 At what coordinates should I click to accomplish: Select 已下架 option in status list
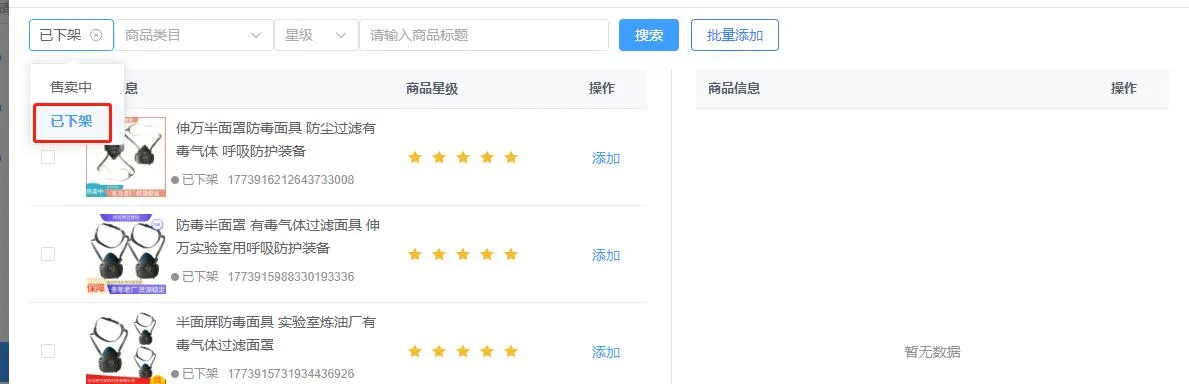click(71, 121)
